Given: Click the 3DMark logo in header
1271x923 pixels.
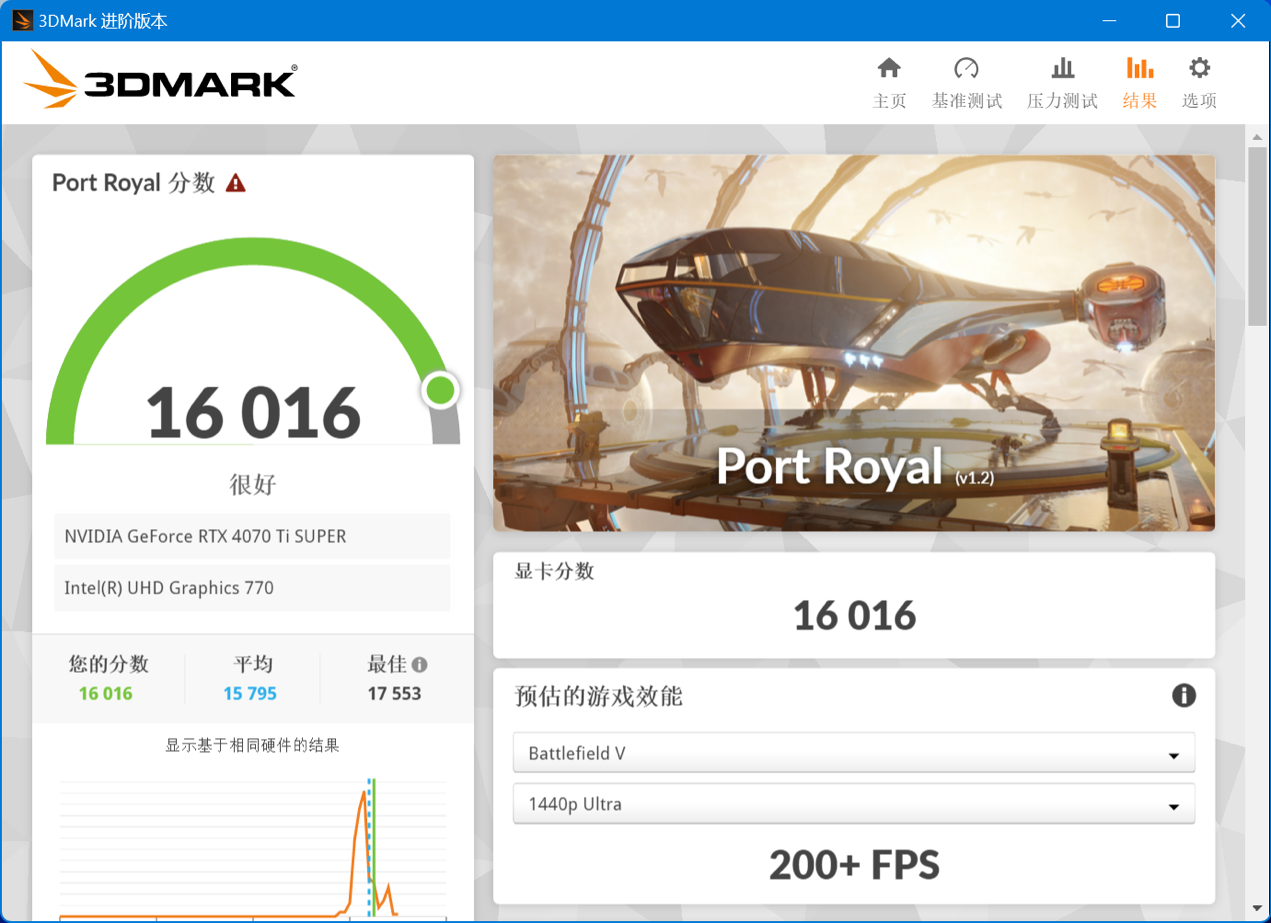Looking at the screenshot, I should click(160, 80).
